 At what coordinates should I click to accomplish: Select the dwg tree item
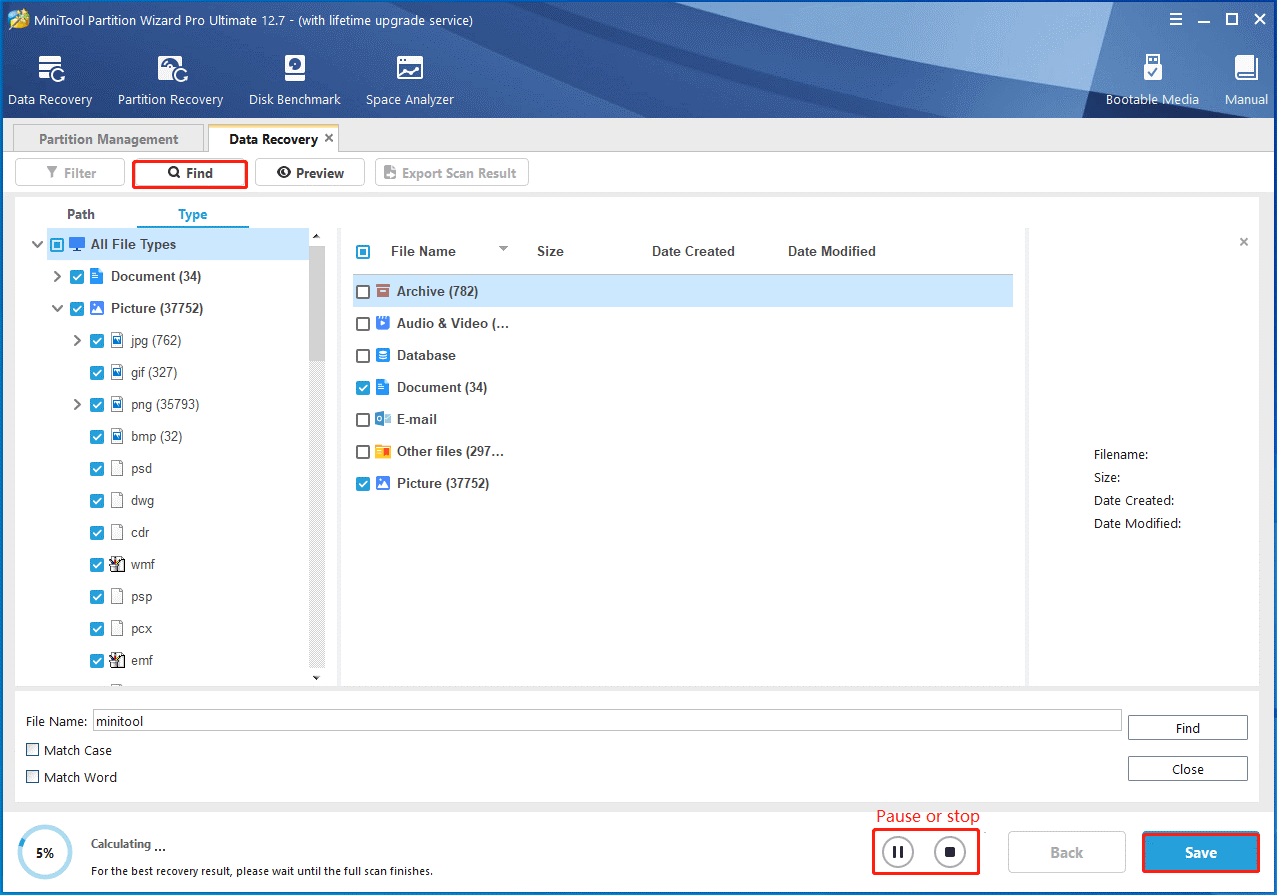point(142,500)
